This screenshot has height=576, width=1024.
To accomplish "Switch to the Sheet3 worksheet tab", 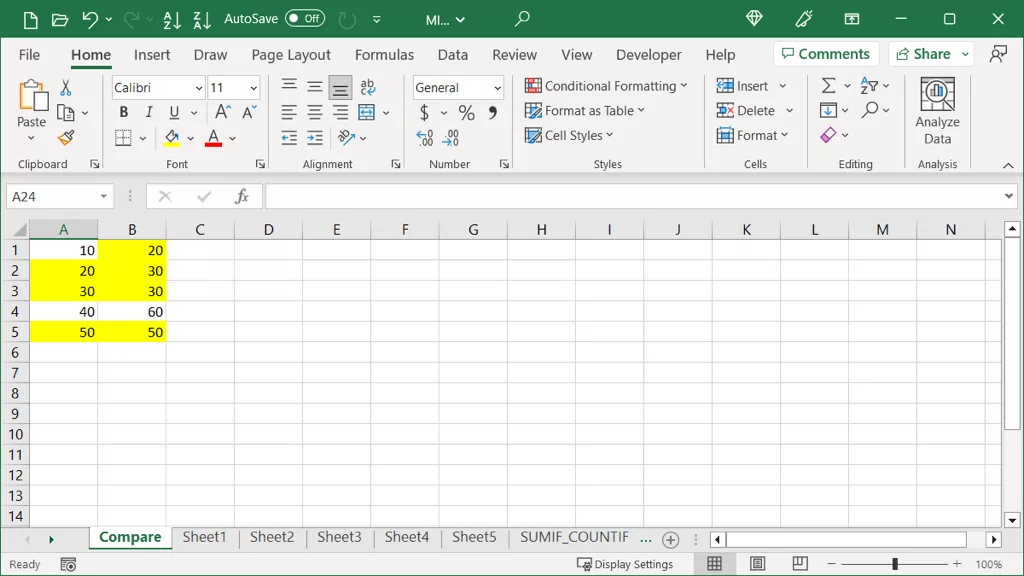I will click(339, 537).
